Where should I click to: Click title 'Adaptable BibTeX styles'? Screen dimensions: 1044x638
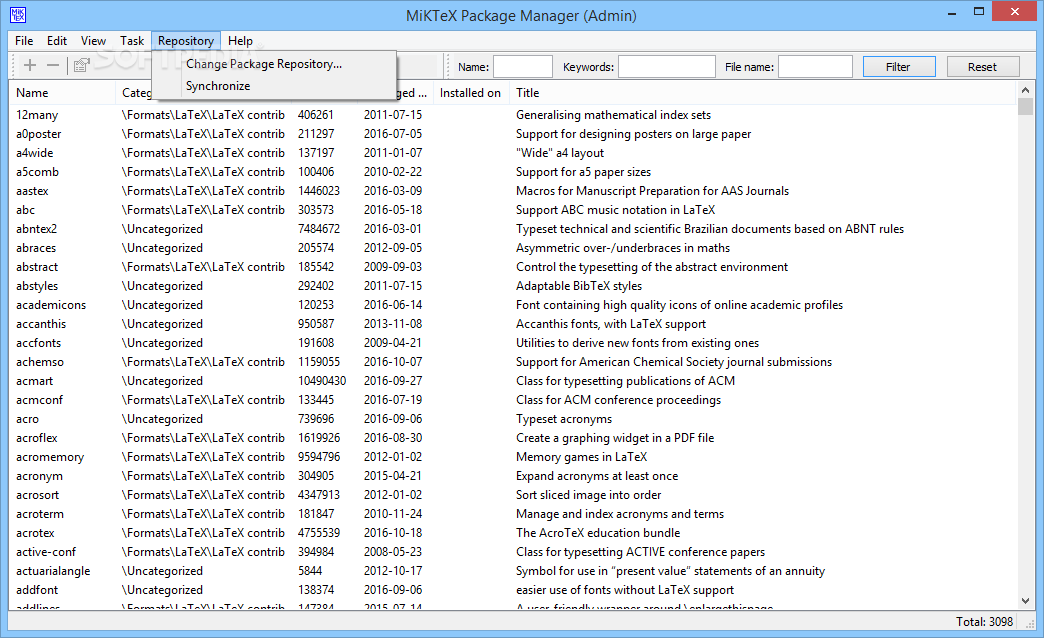(579, 286)
